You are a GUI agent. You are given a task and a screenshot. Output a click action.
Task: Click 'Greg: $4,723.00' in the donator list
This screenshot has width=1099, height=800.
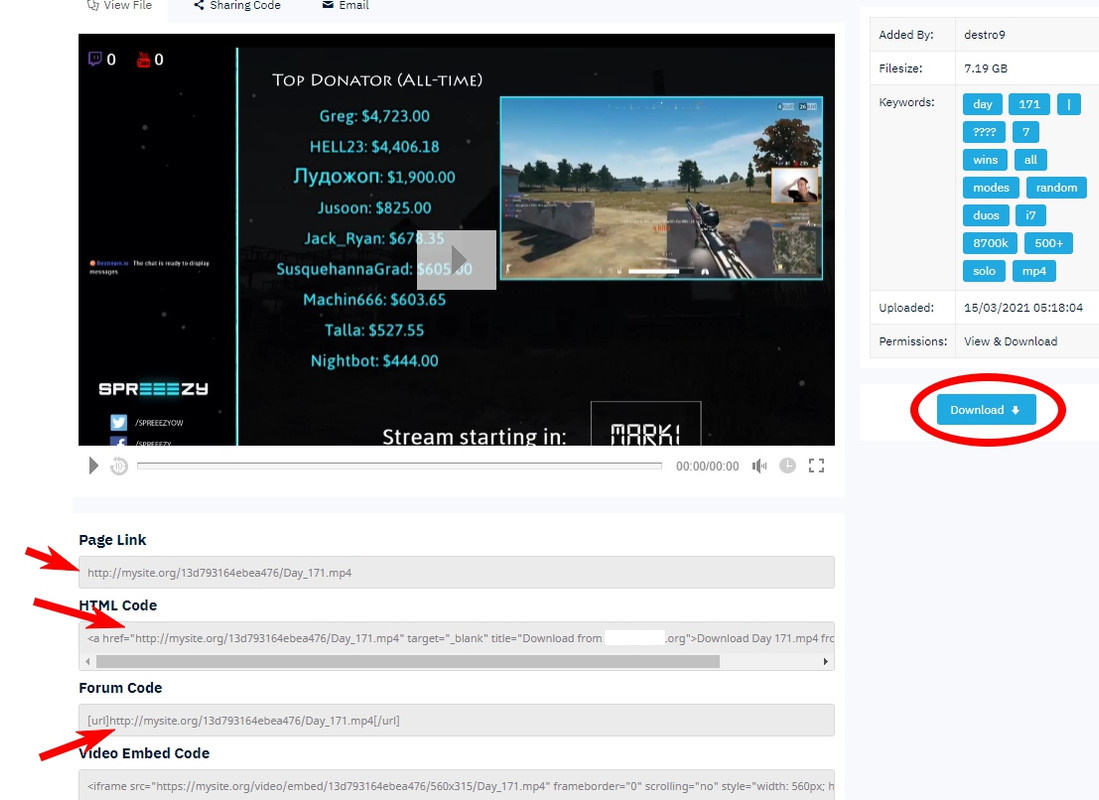pyautogui.click(x=374, y=116)
